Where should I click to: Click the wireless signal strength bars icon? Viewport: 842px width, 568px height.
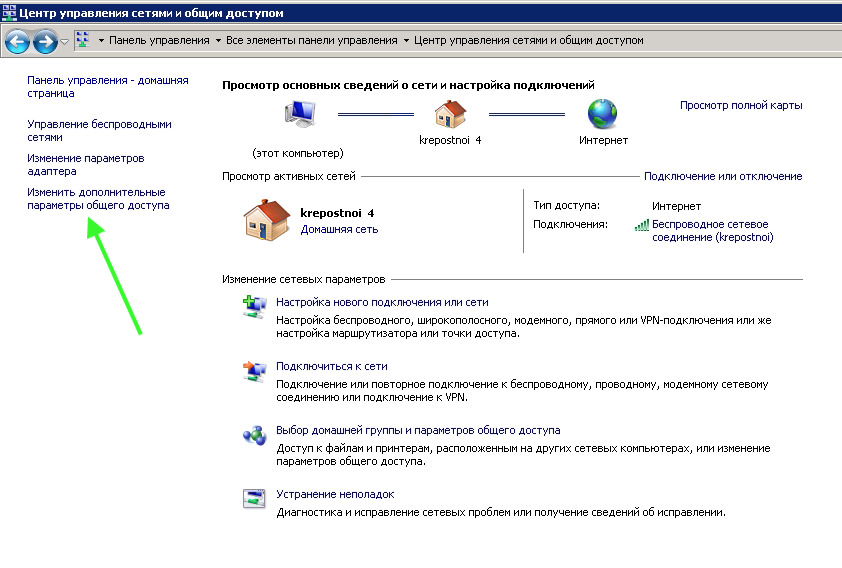tap(641, 225)
